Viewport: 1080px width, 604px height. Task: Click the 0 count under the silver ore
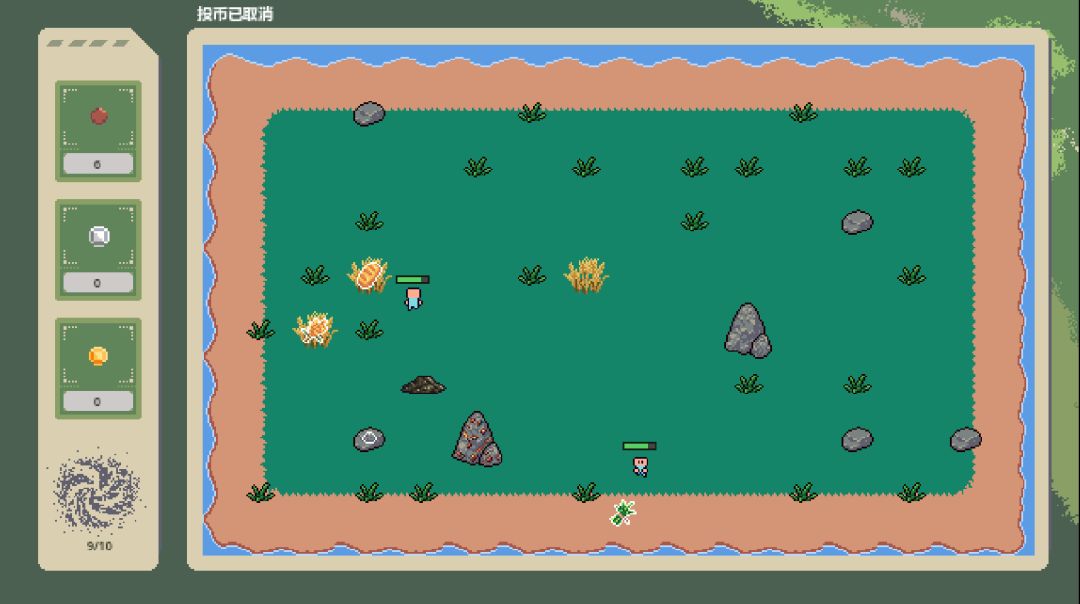(x=98, y=282)
